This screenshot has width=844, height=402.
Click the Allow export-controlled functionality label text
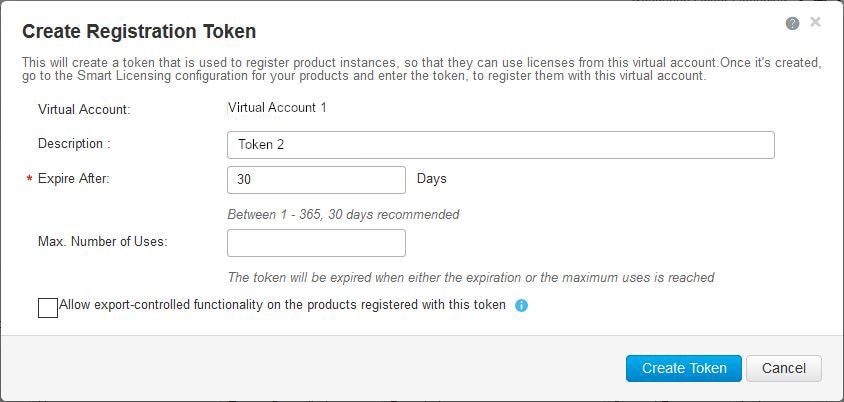pyautogui.click(x=282, y=305)
